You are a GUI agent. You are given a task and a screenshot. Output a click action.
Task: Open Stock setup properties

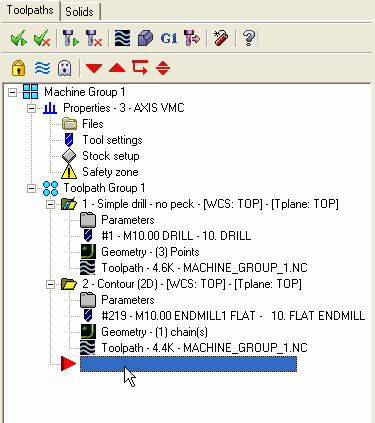tap(111, 156)
